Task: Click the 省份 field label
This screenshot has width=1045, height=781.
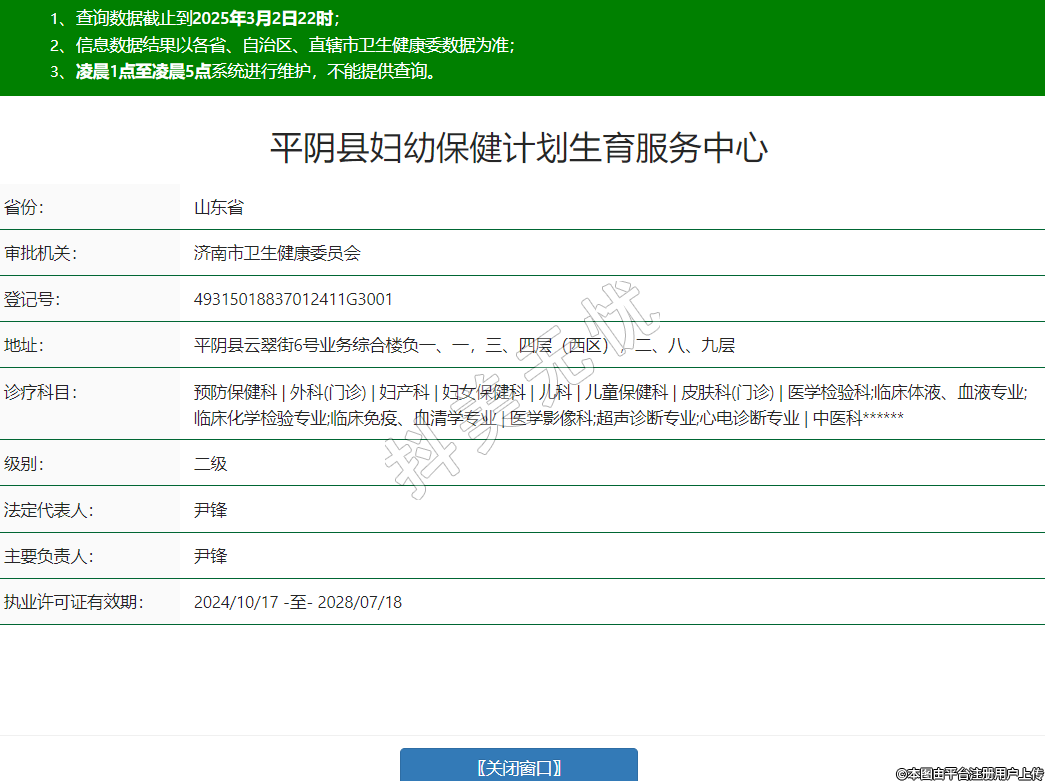Action: tap(25, 208)
